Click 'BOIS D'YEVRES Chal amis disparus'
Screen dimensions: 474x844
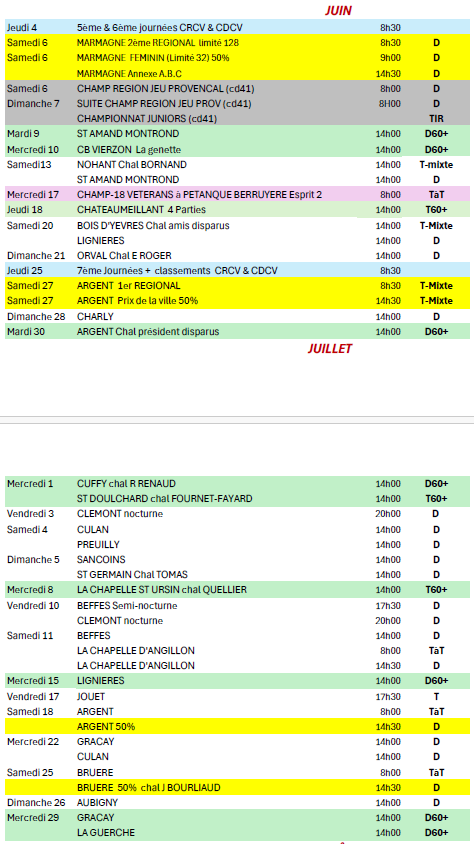tap(153, 226)
